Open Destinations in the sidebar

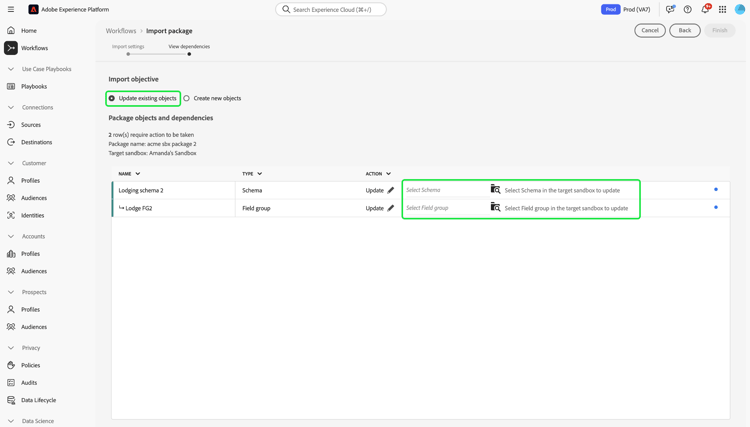(36, 142)
